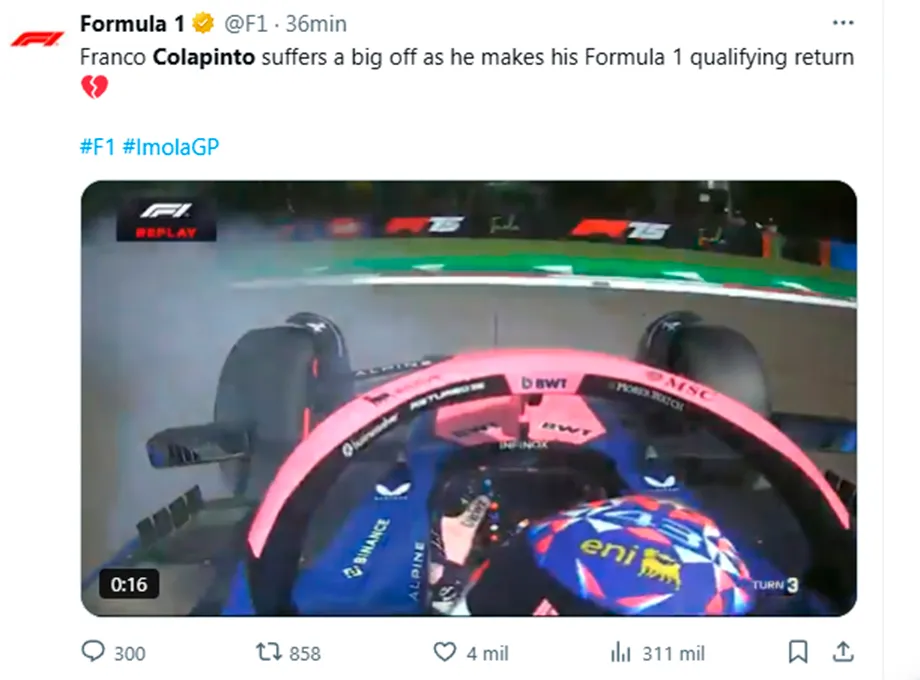
Task: Open the 36min timestamp link
Action: click(316, 24)
